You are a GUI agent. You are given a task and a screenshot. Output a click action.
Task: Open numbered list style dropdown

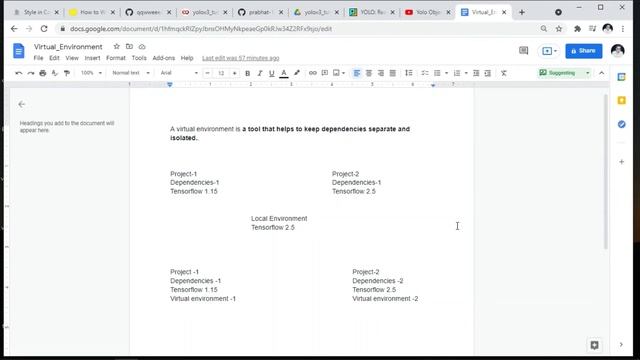coord(466,73)
